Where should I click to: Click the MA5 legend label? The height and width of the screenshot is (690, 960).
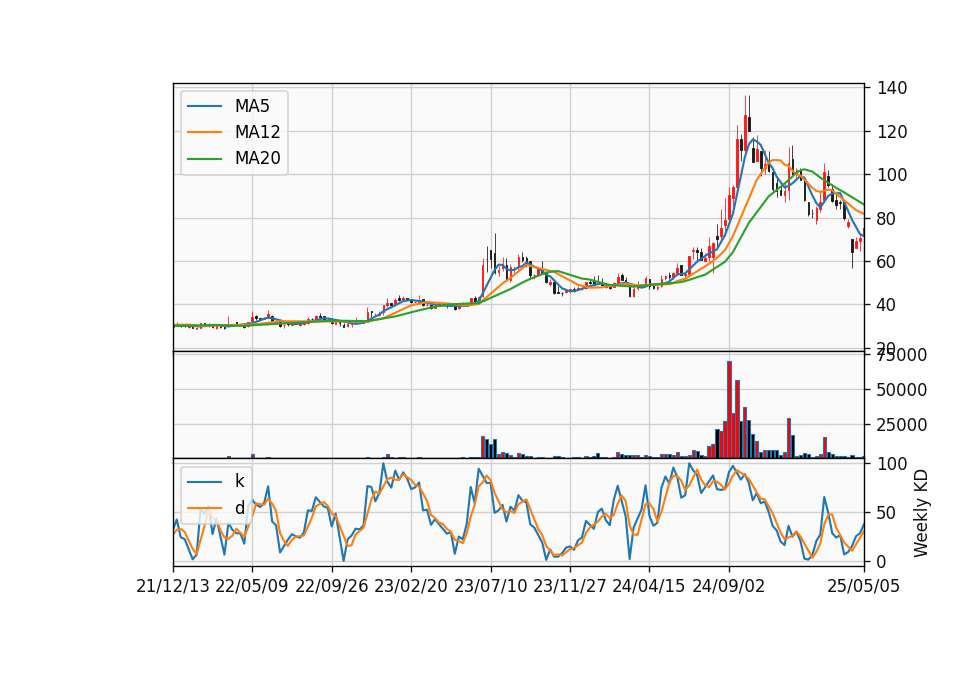[x=252, y=106]
